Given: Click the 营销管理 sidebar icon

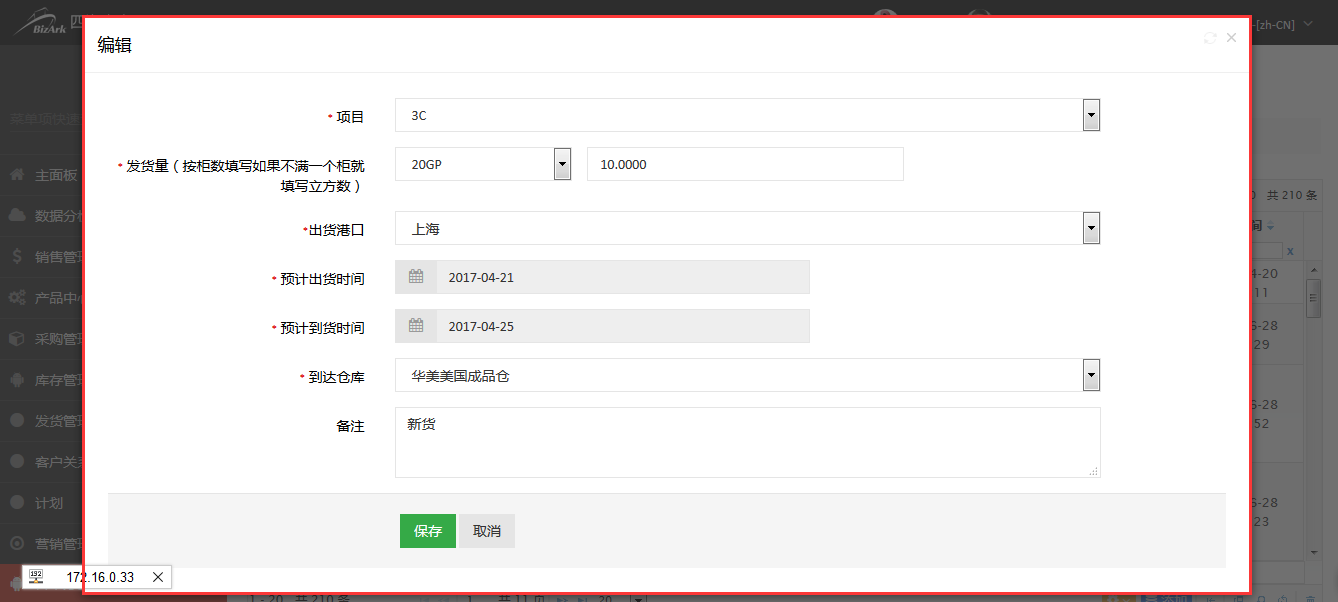Looking at the screenshot, I should click(17, 544).
